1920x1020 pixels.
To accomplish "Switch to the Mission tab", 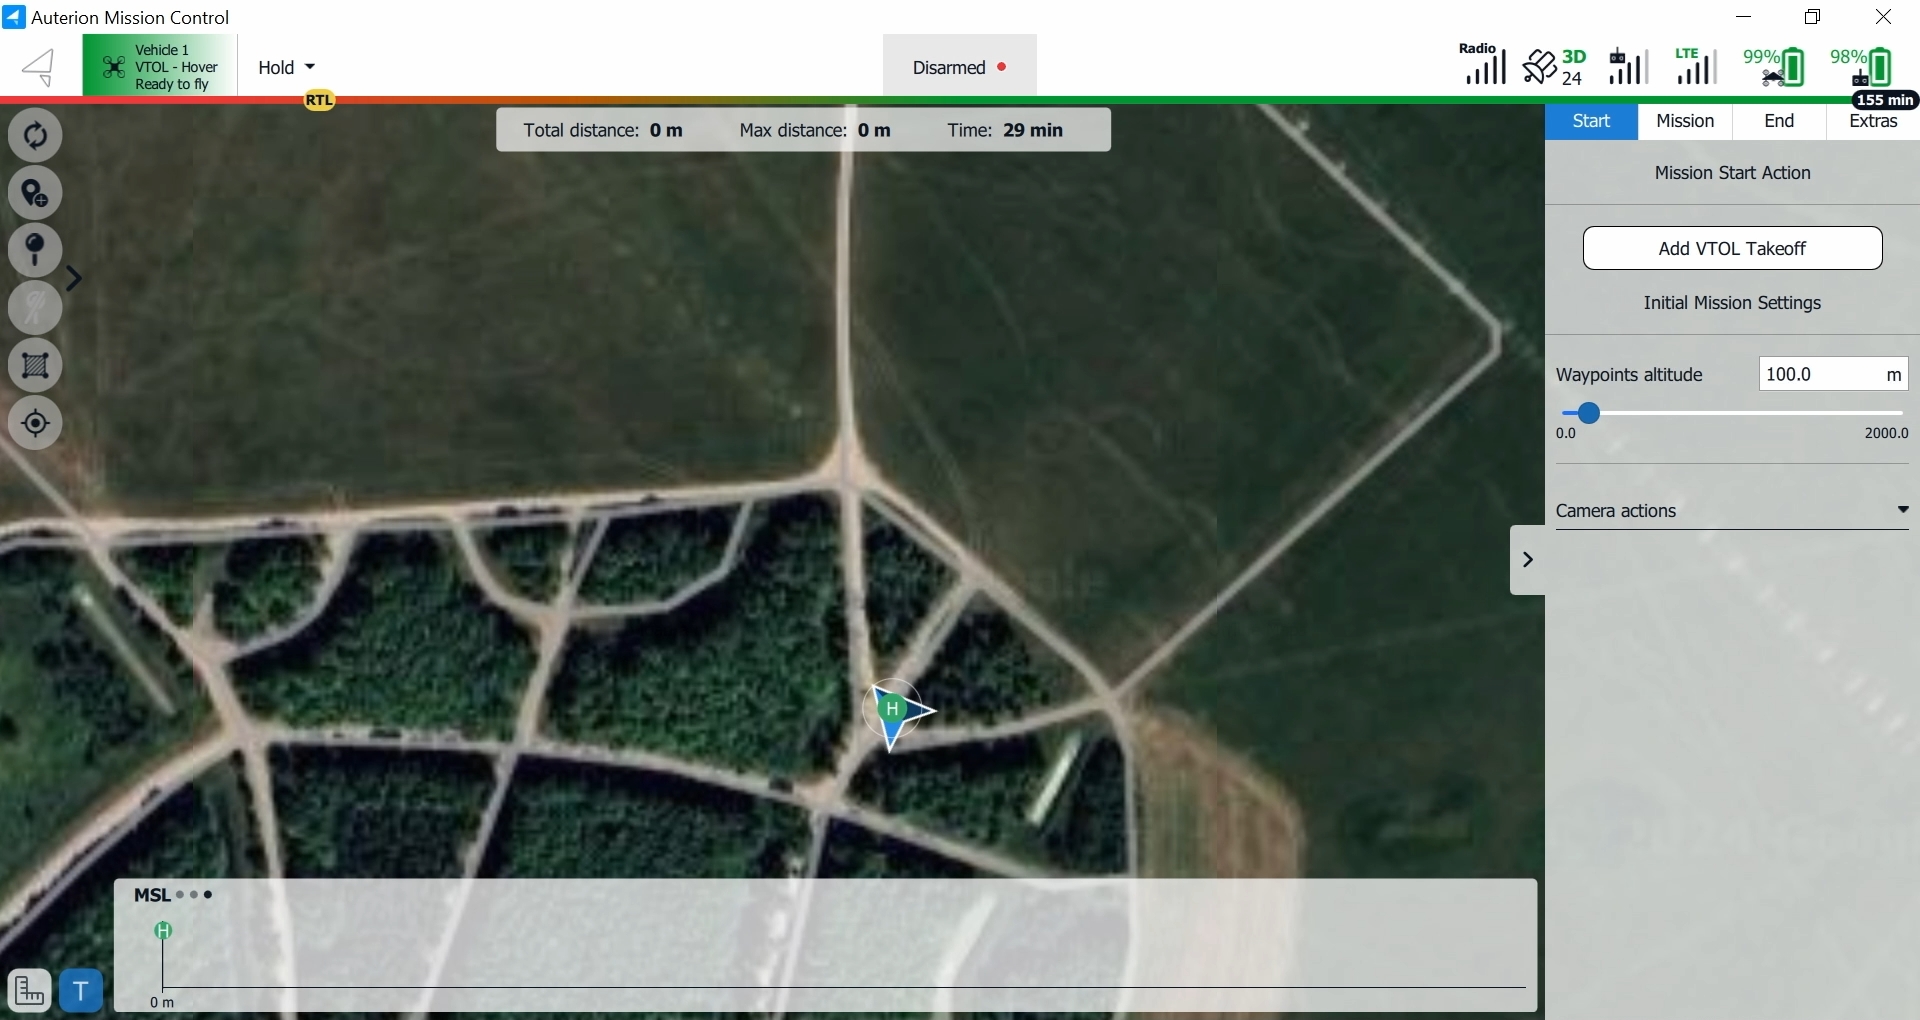I will (1684, 121).
